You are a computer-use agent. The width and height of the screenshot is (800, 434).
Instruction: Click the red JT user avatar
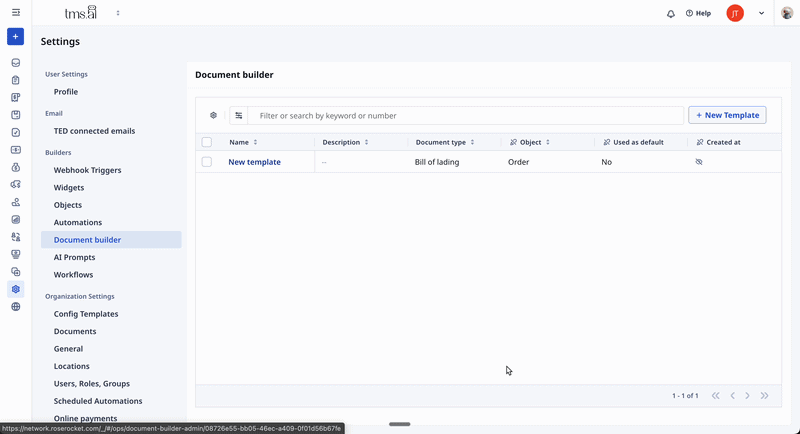735,13
